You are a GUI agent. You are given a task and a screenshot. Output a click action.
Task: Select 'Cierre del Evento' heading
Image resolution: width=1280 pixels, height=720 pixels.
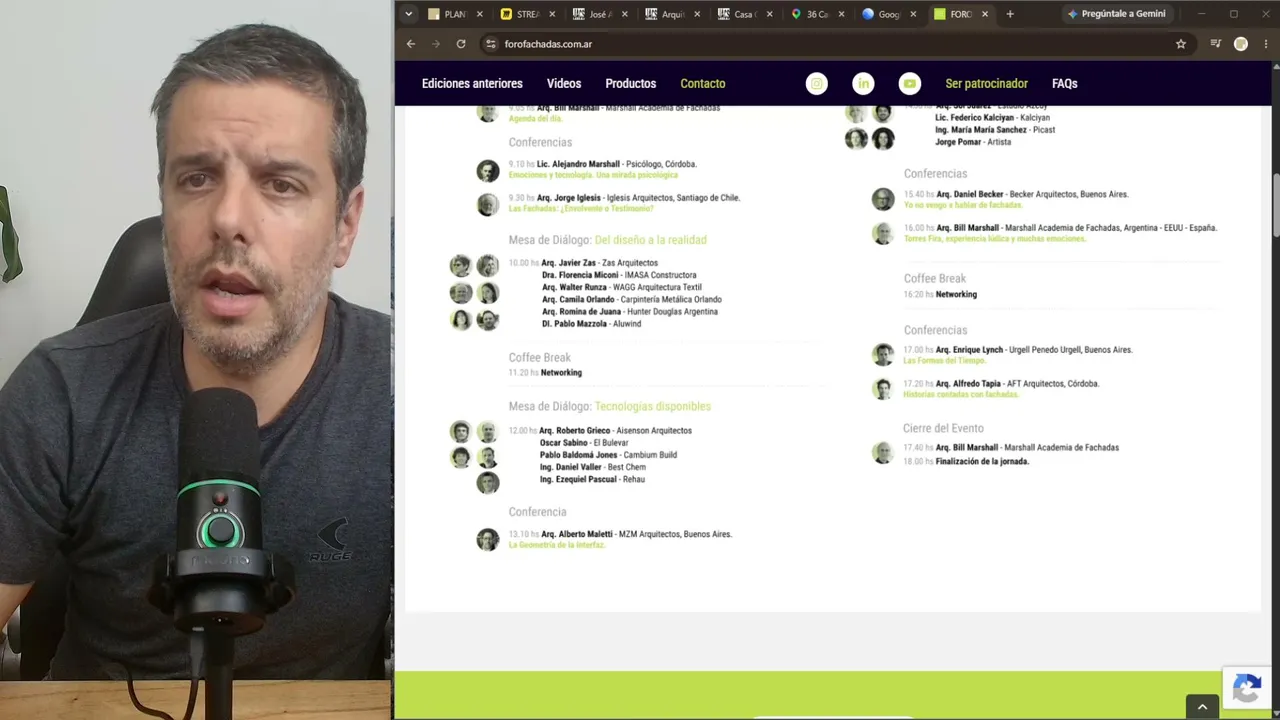[x=943, y=429]
